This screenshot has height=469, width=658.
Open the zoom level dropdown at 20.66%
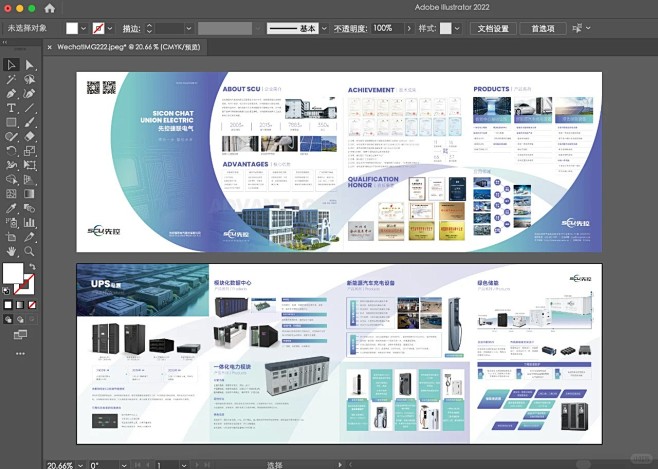click(x=79, y=465)
